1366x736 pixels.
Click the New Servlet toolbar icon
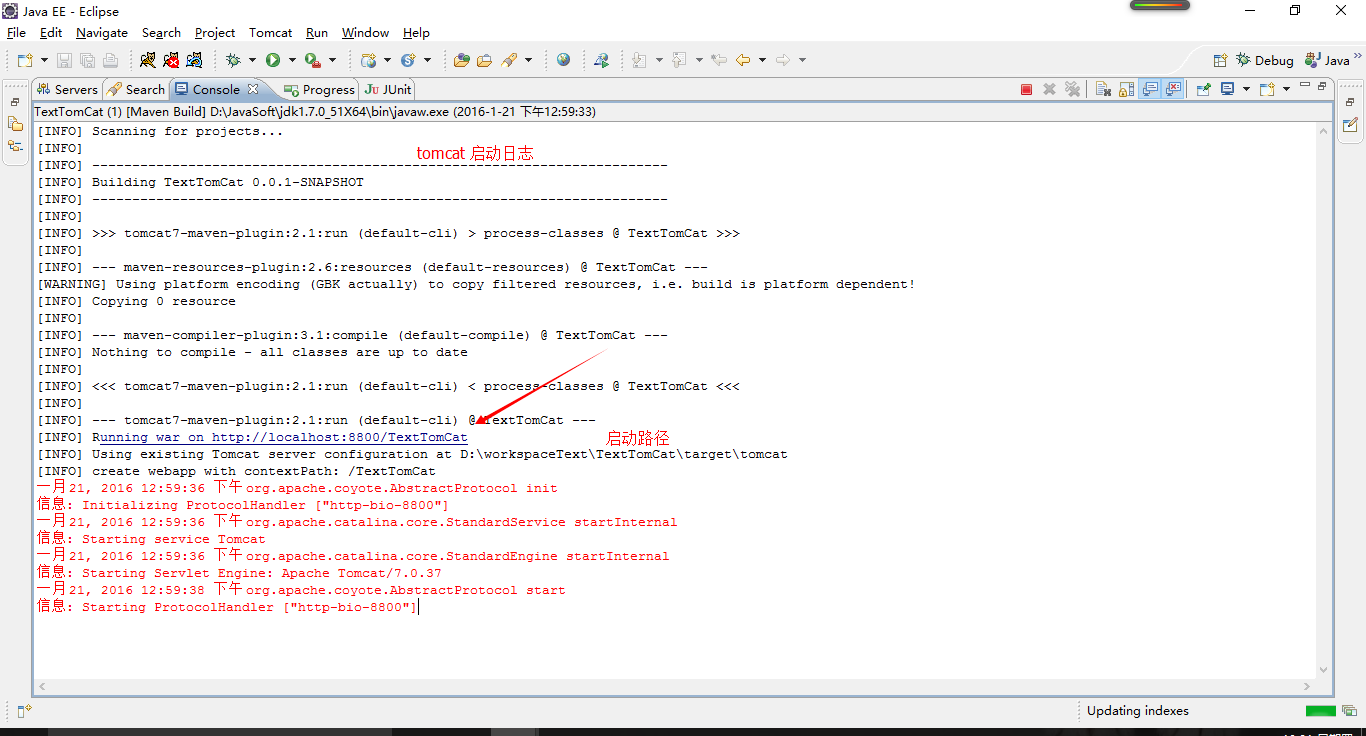pos(408,60)
